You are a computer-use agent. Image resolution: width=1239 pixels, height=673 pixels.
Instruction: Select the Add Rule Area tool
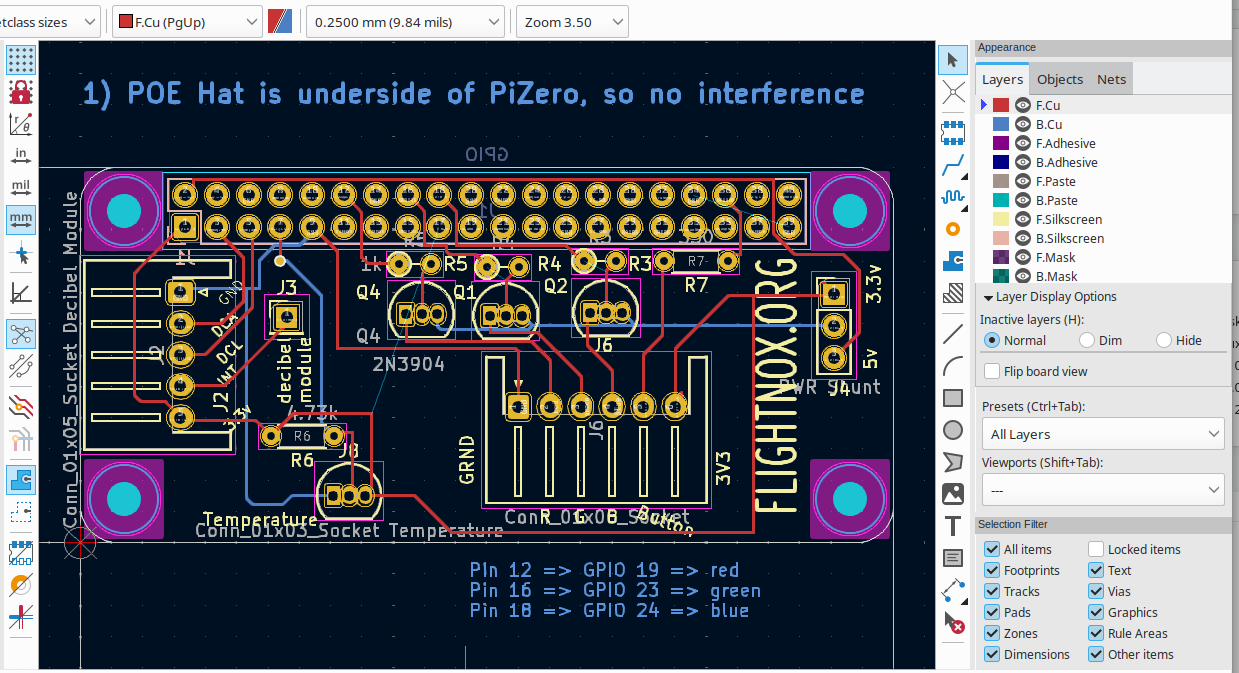pos(953,294)
